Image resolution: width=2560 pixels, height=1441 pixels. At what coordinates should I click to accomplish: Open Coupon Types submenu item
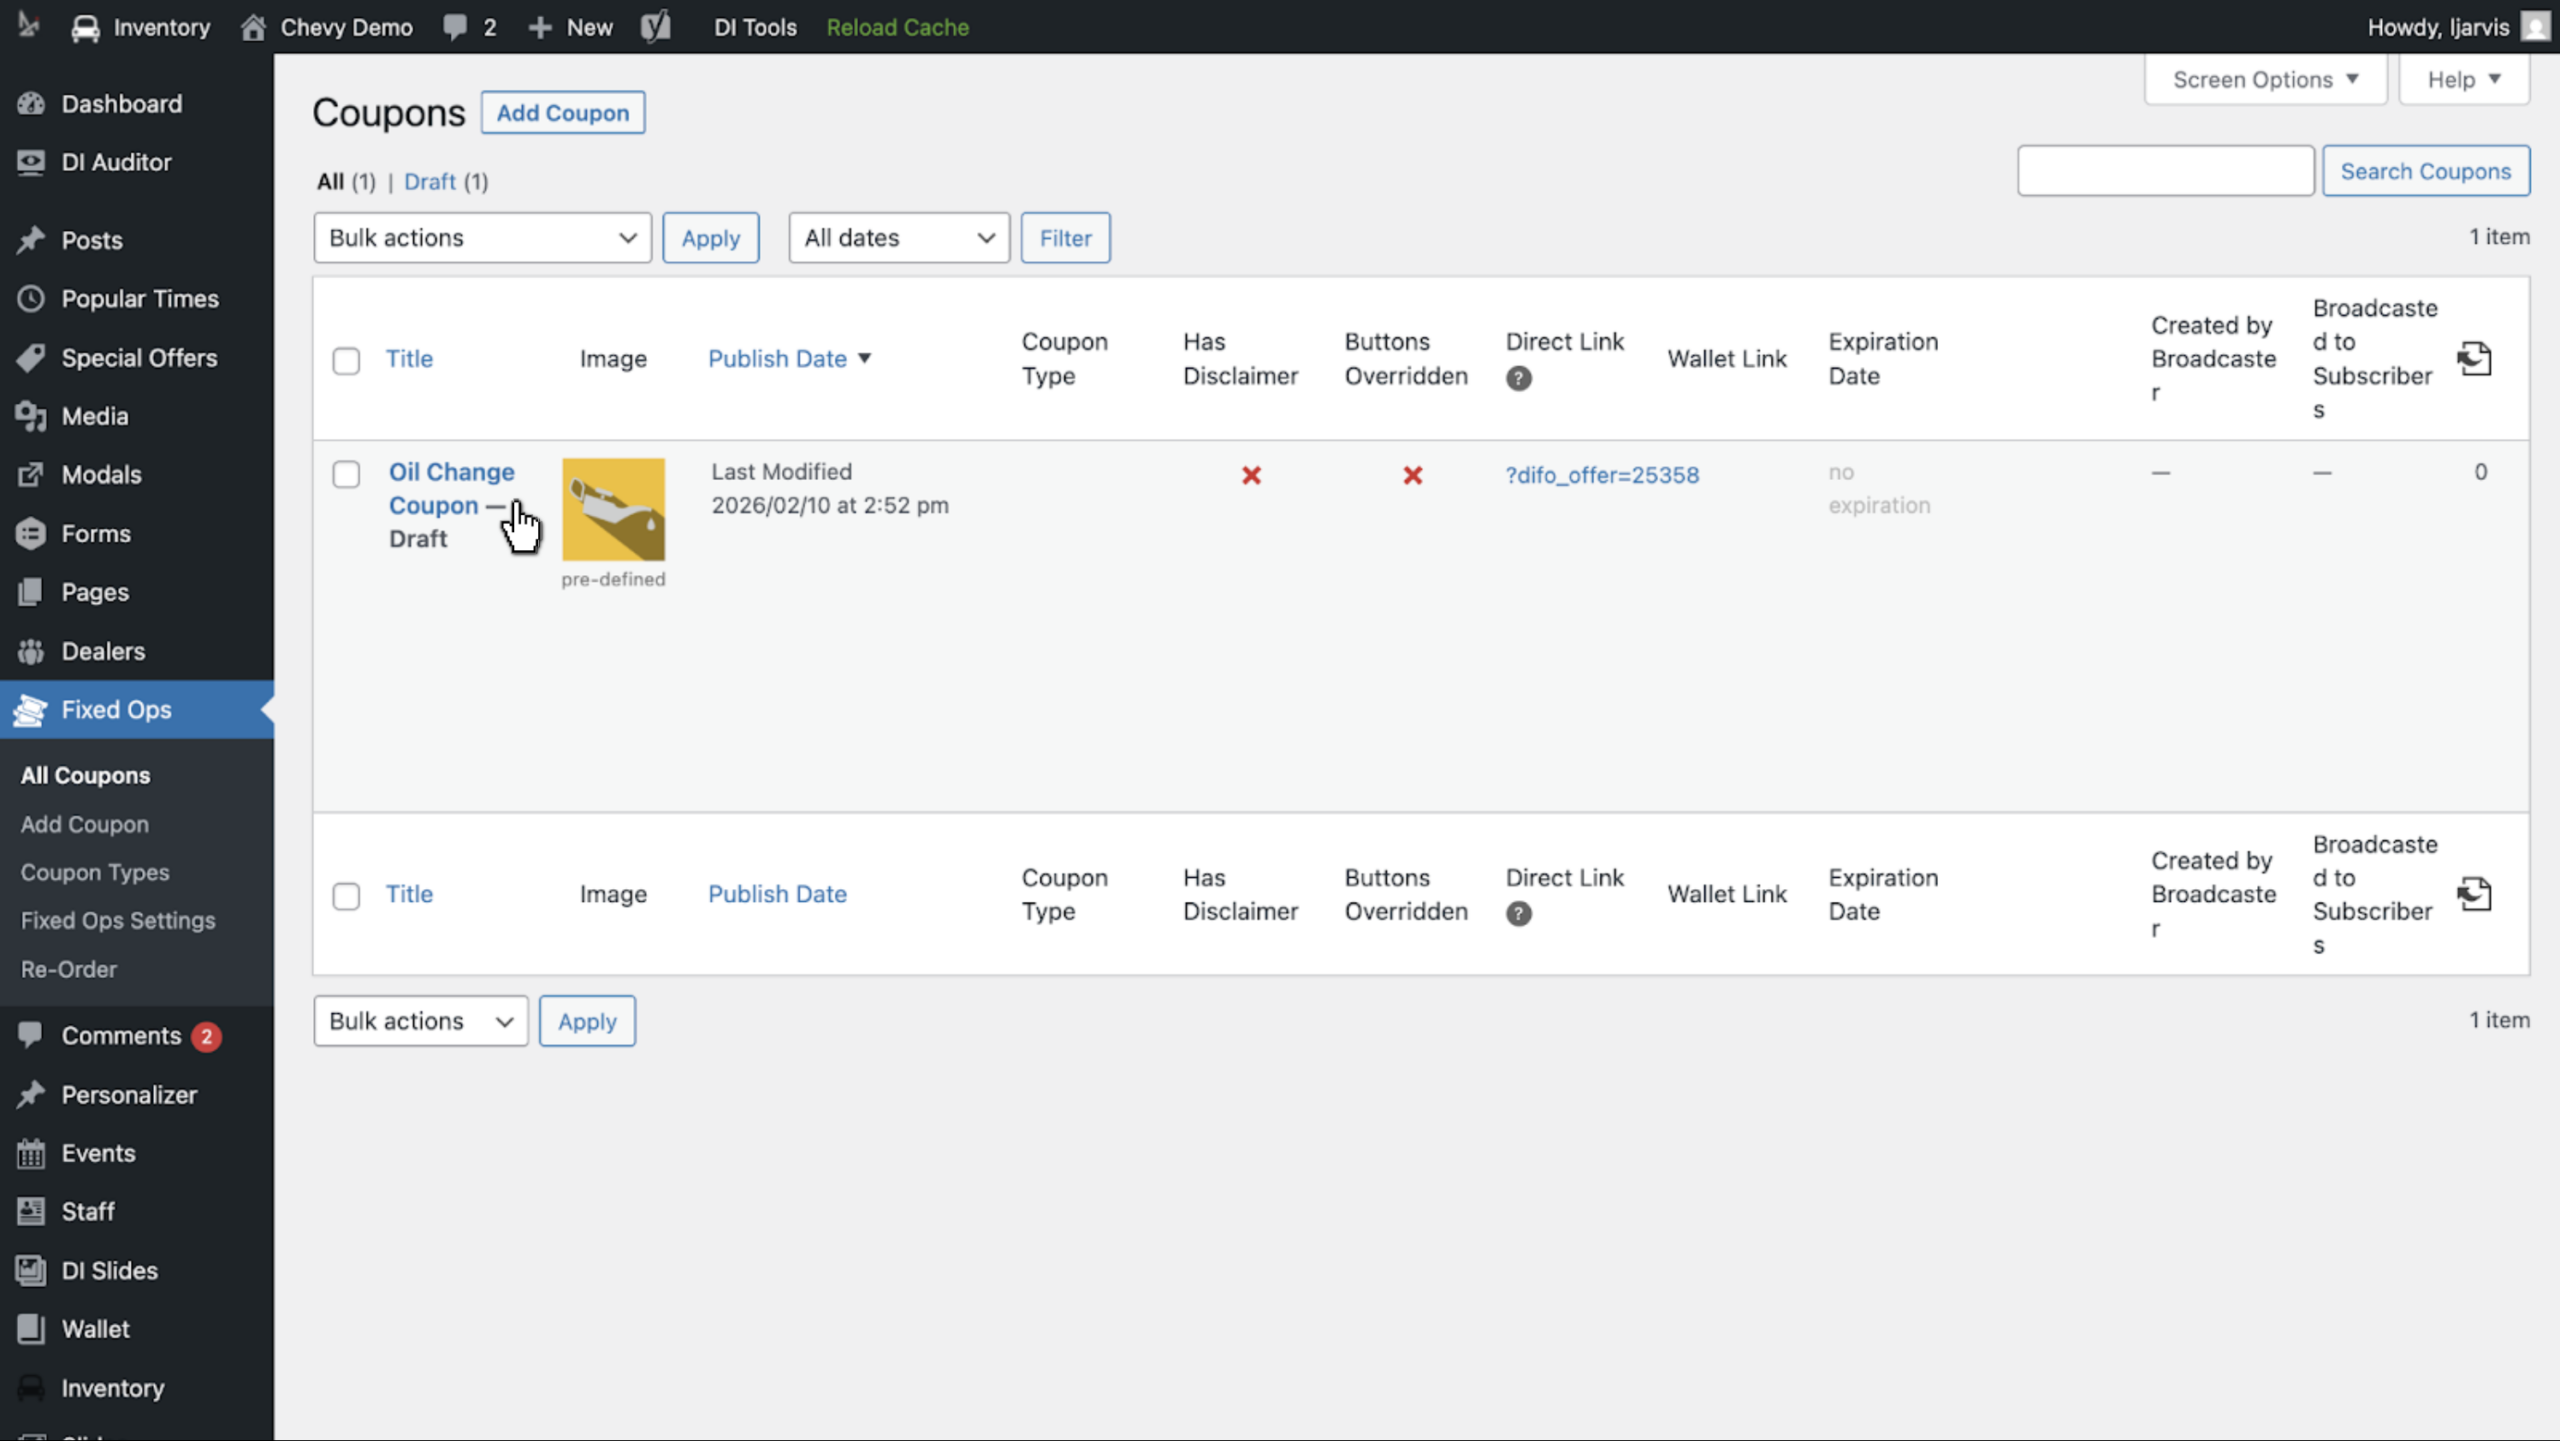(x=95, y=872)
